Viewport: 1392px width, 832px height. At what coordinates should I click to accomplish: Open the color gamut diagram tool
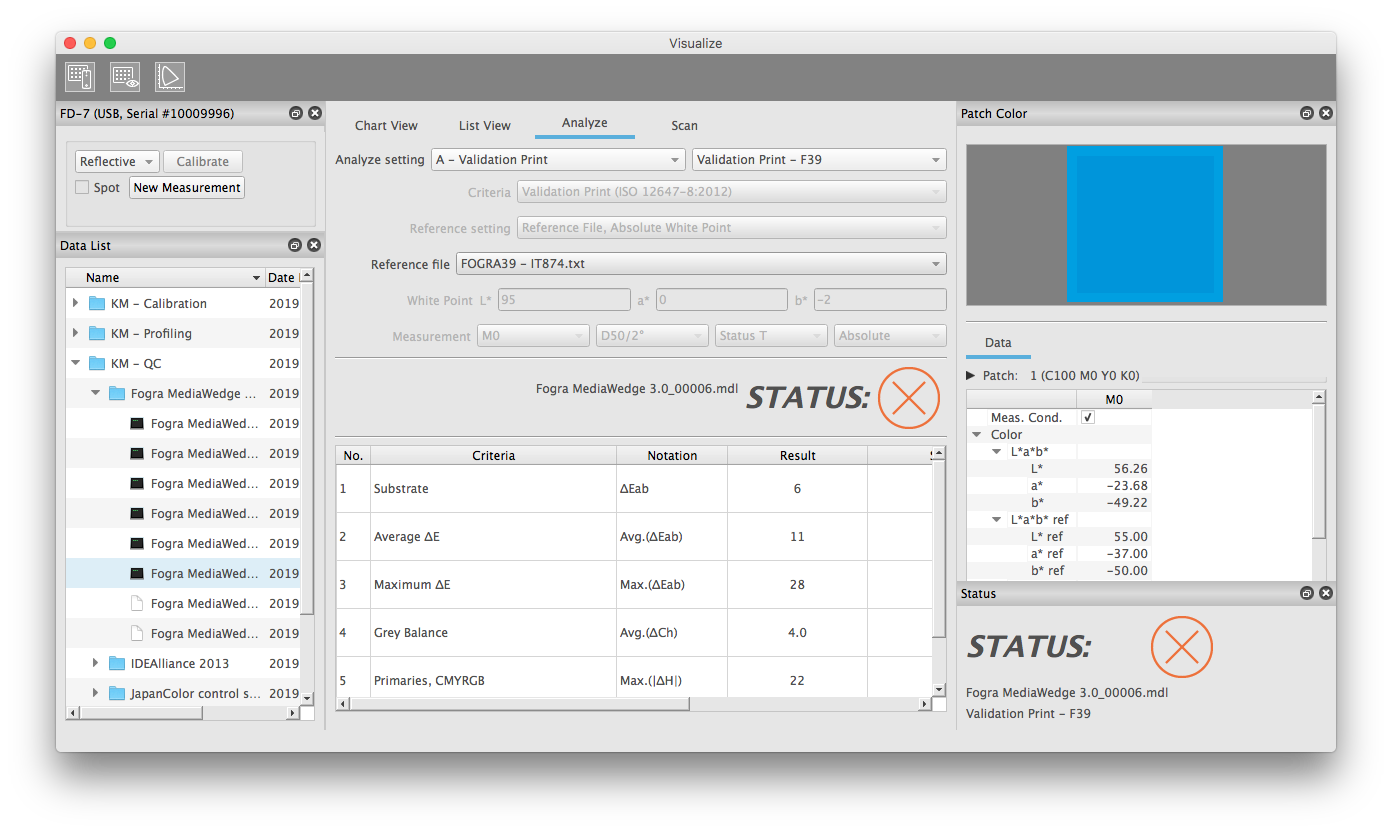coord(170,77)
